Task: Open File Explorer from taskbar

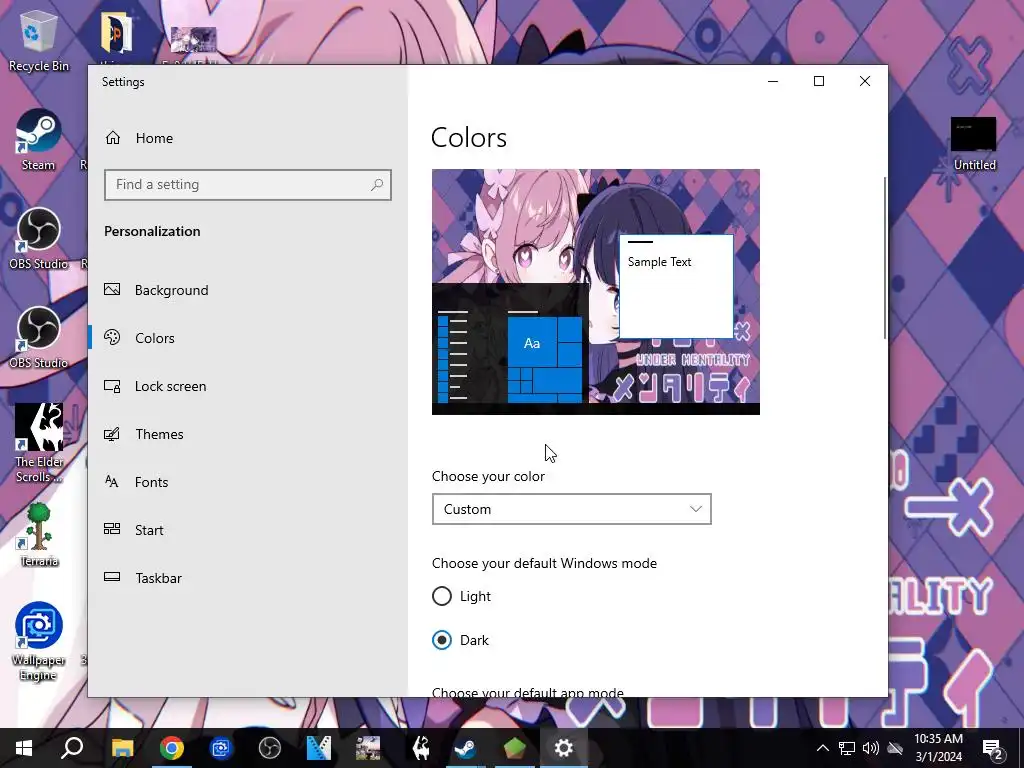Action: click(x=122, y=748)
